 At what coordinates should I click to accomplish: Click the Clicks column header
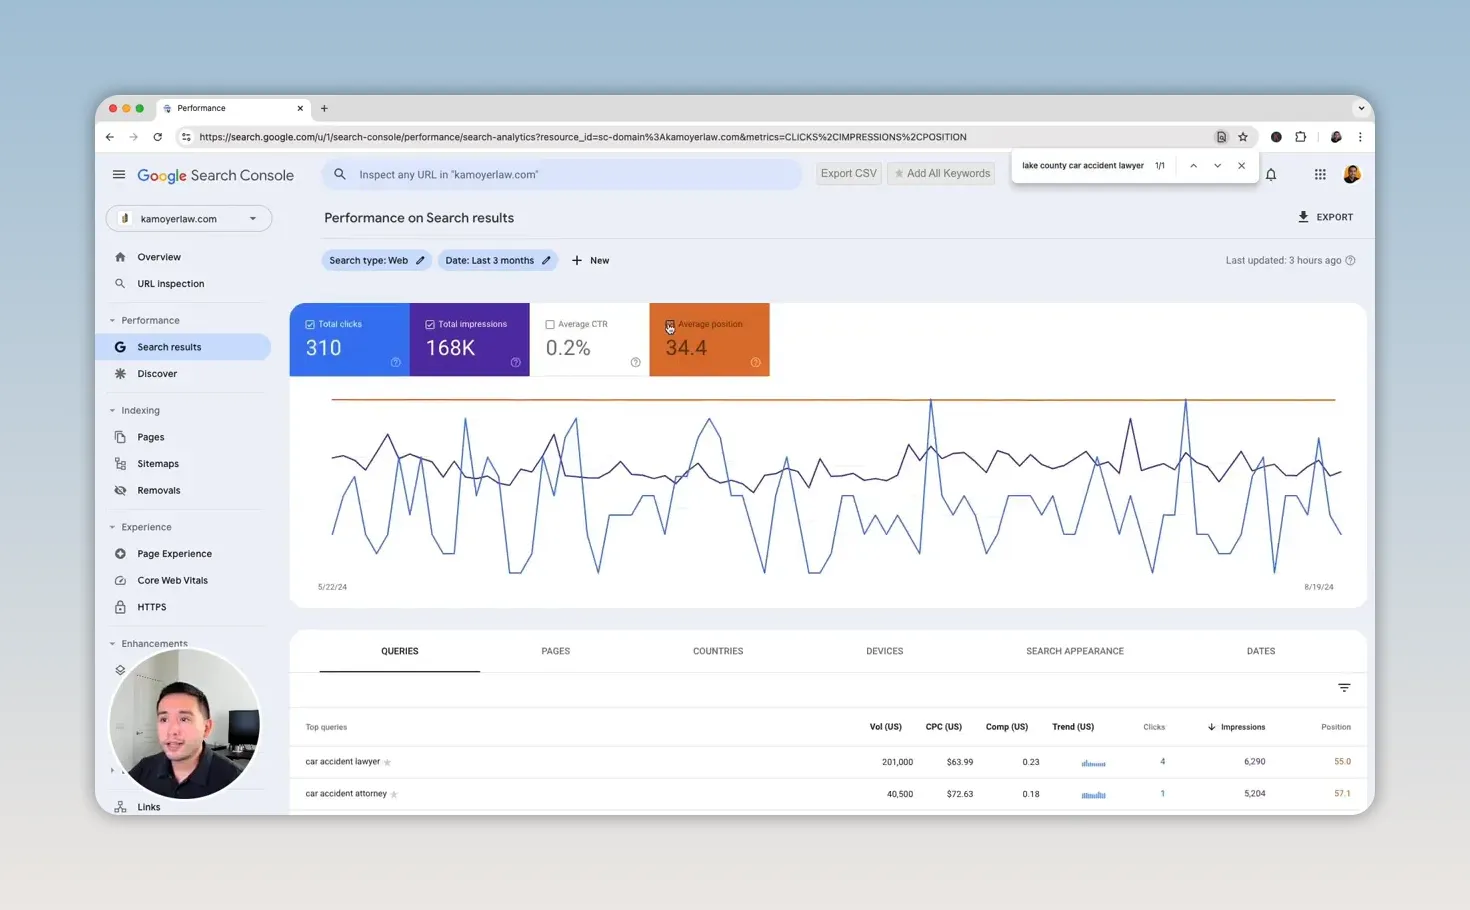pyautogui.click(x=1154, y=728)
